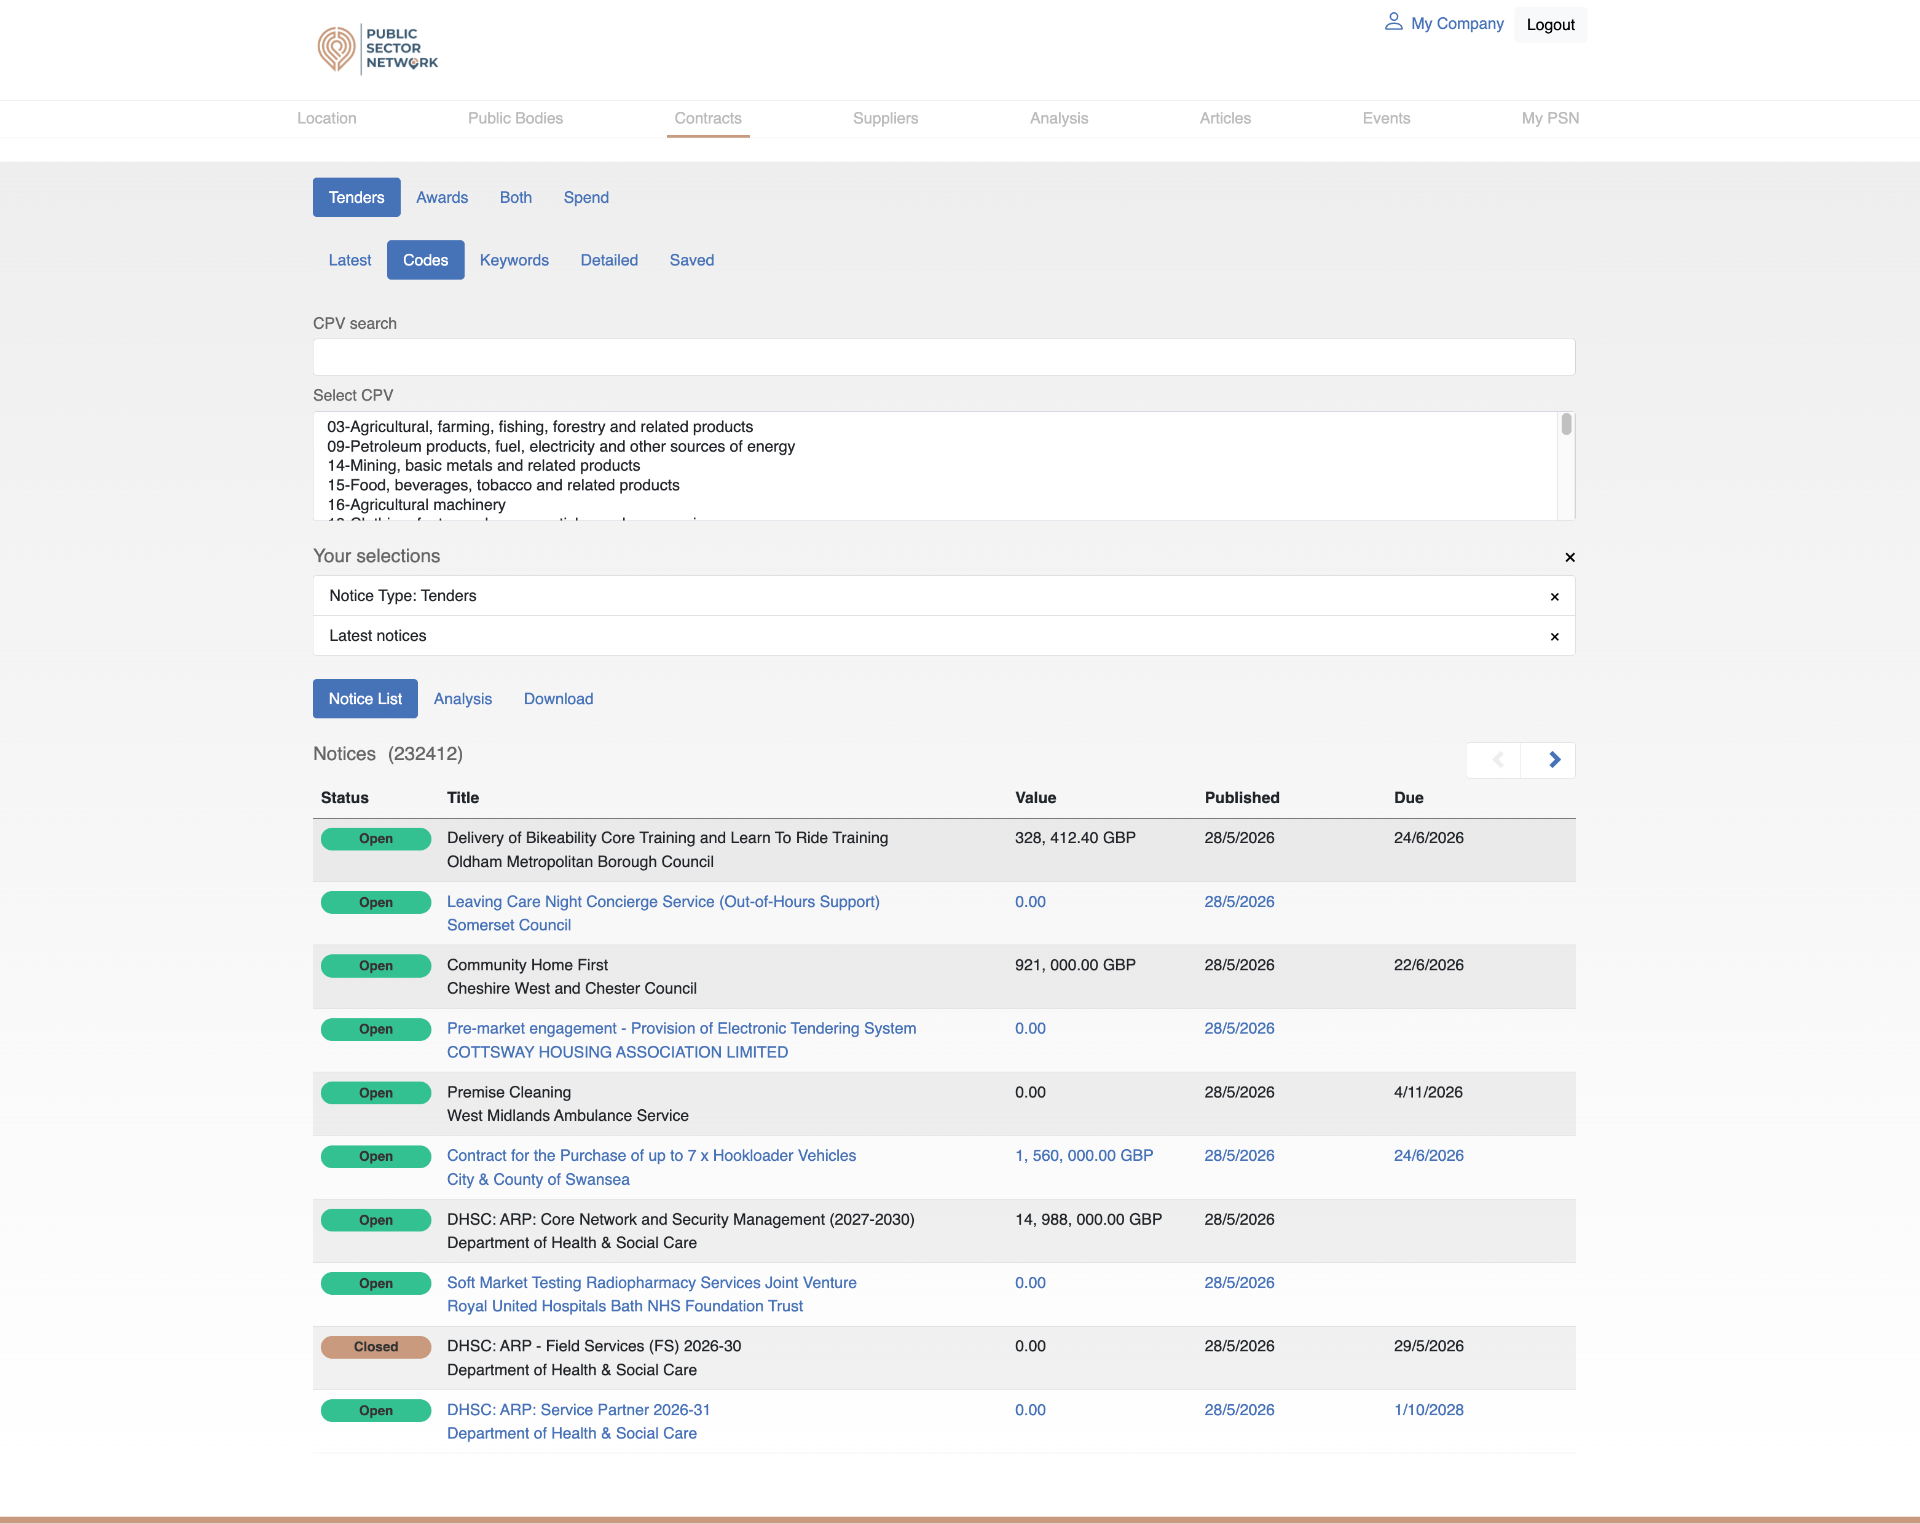Open the Hookloader Vehicles contract notice
Image resolution: width=1920 pixels, height=1524 pixels.
[652, 1156]
